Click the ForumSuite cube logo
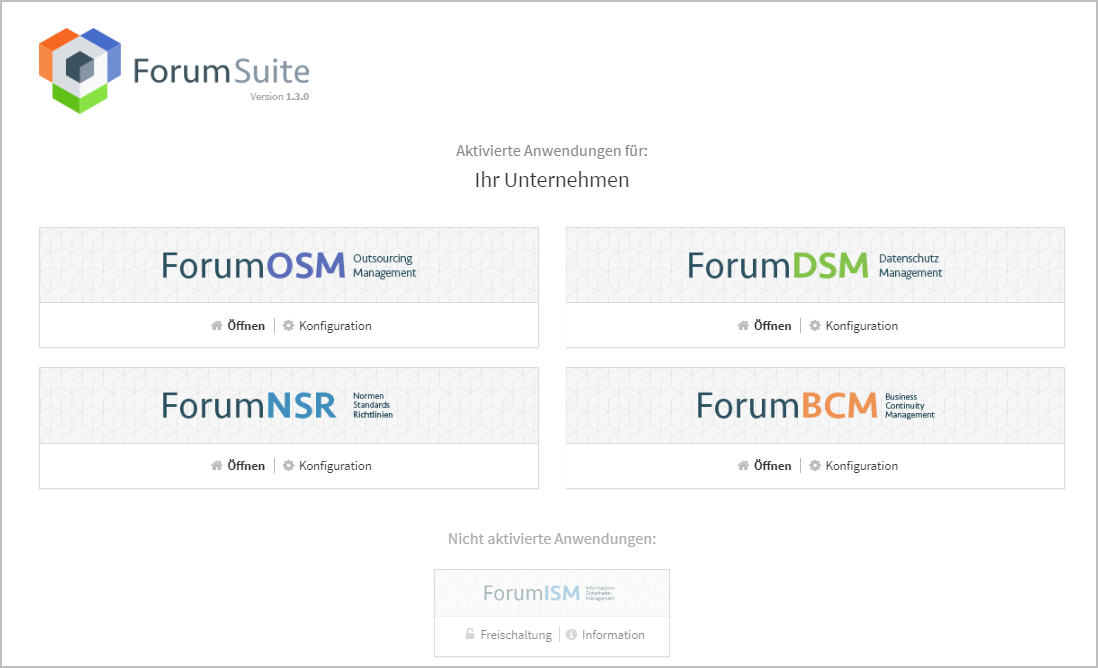1098x668 pixels. coord(80,69)
